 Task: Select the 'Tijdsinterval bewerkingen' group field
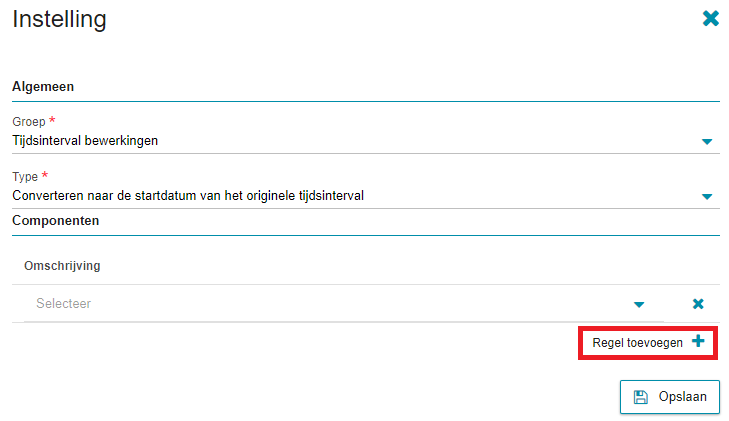click(365, 141)
